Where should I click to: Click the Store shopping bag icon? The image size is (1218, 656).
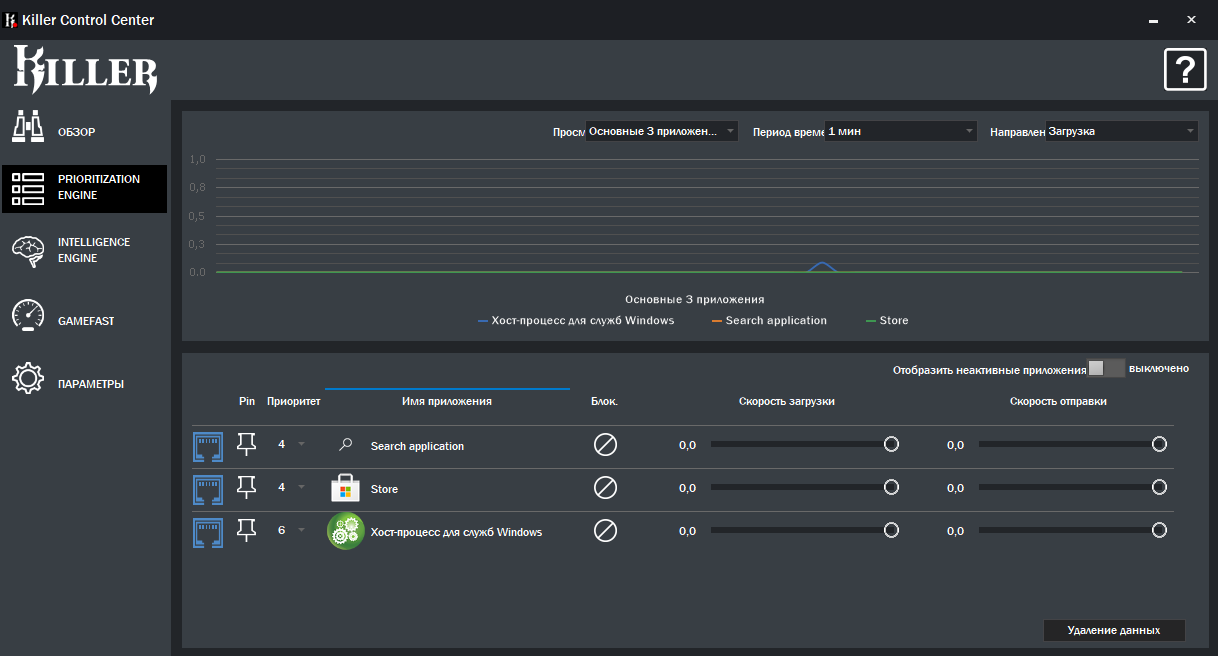tap(345, 488)
